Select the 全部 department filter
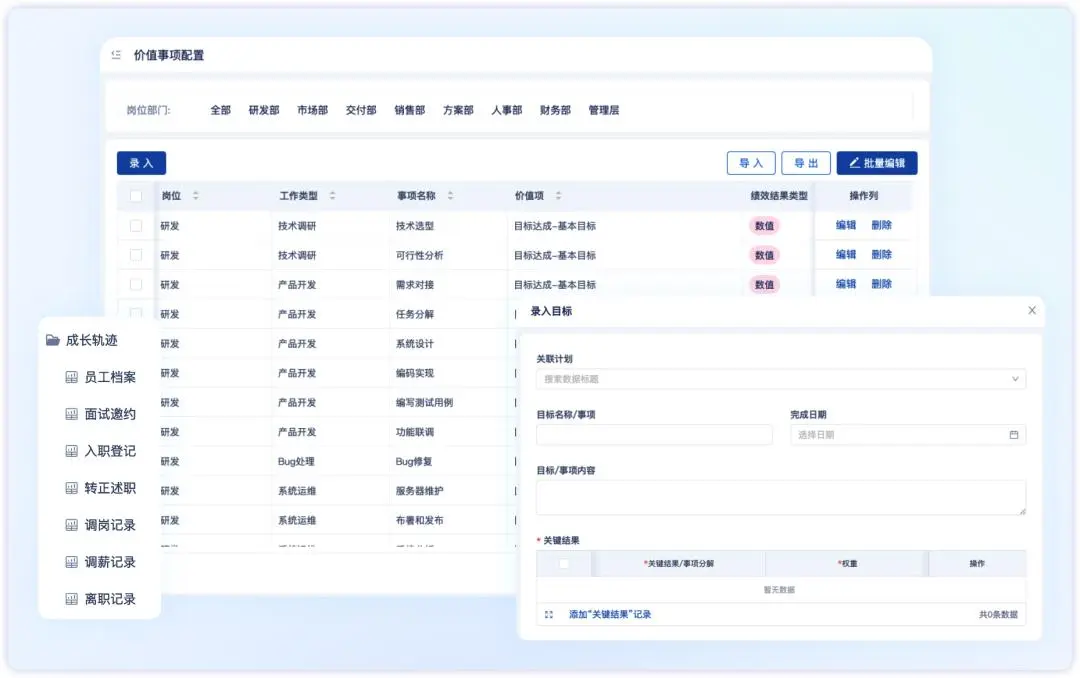The width and height of the screenshot is (1080, 678). tap(220, 110)
